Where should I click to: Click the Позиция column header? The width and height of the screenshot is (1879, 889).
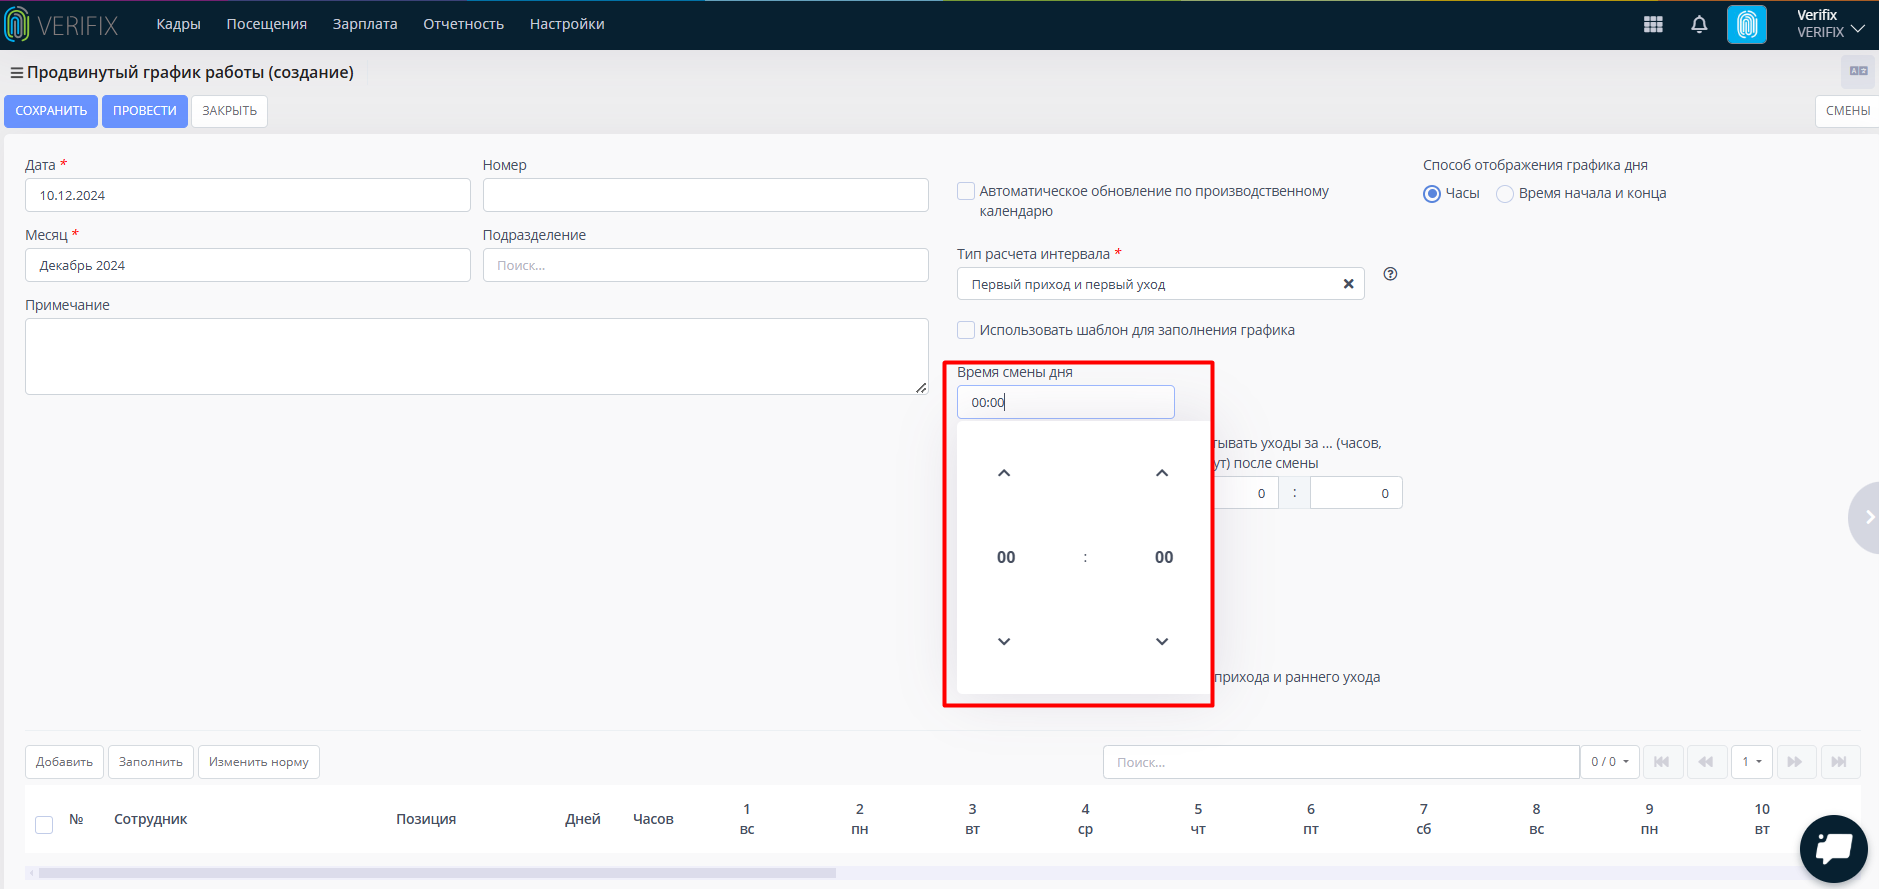tap(426, 819)
